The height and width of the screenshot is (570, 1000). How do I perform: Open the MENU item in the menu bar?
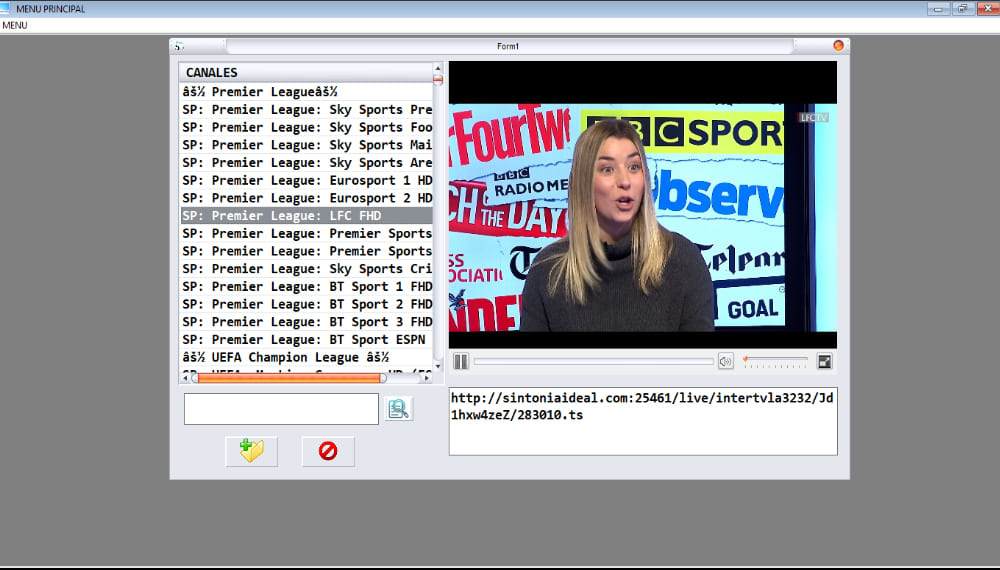pyautogui.click(x=15, y=26)
